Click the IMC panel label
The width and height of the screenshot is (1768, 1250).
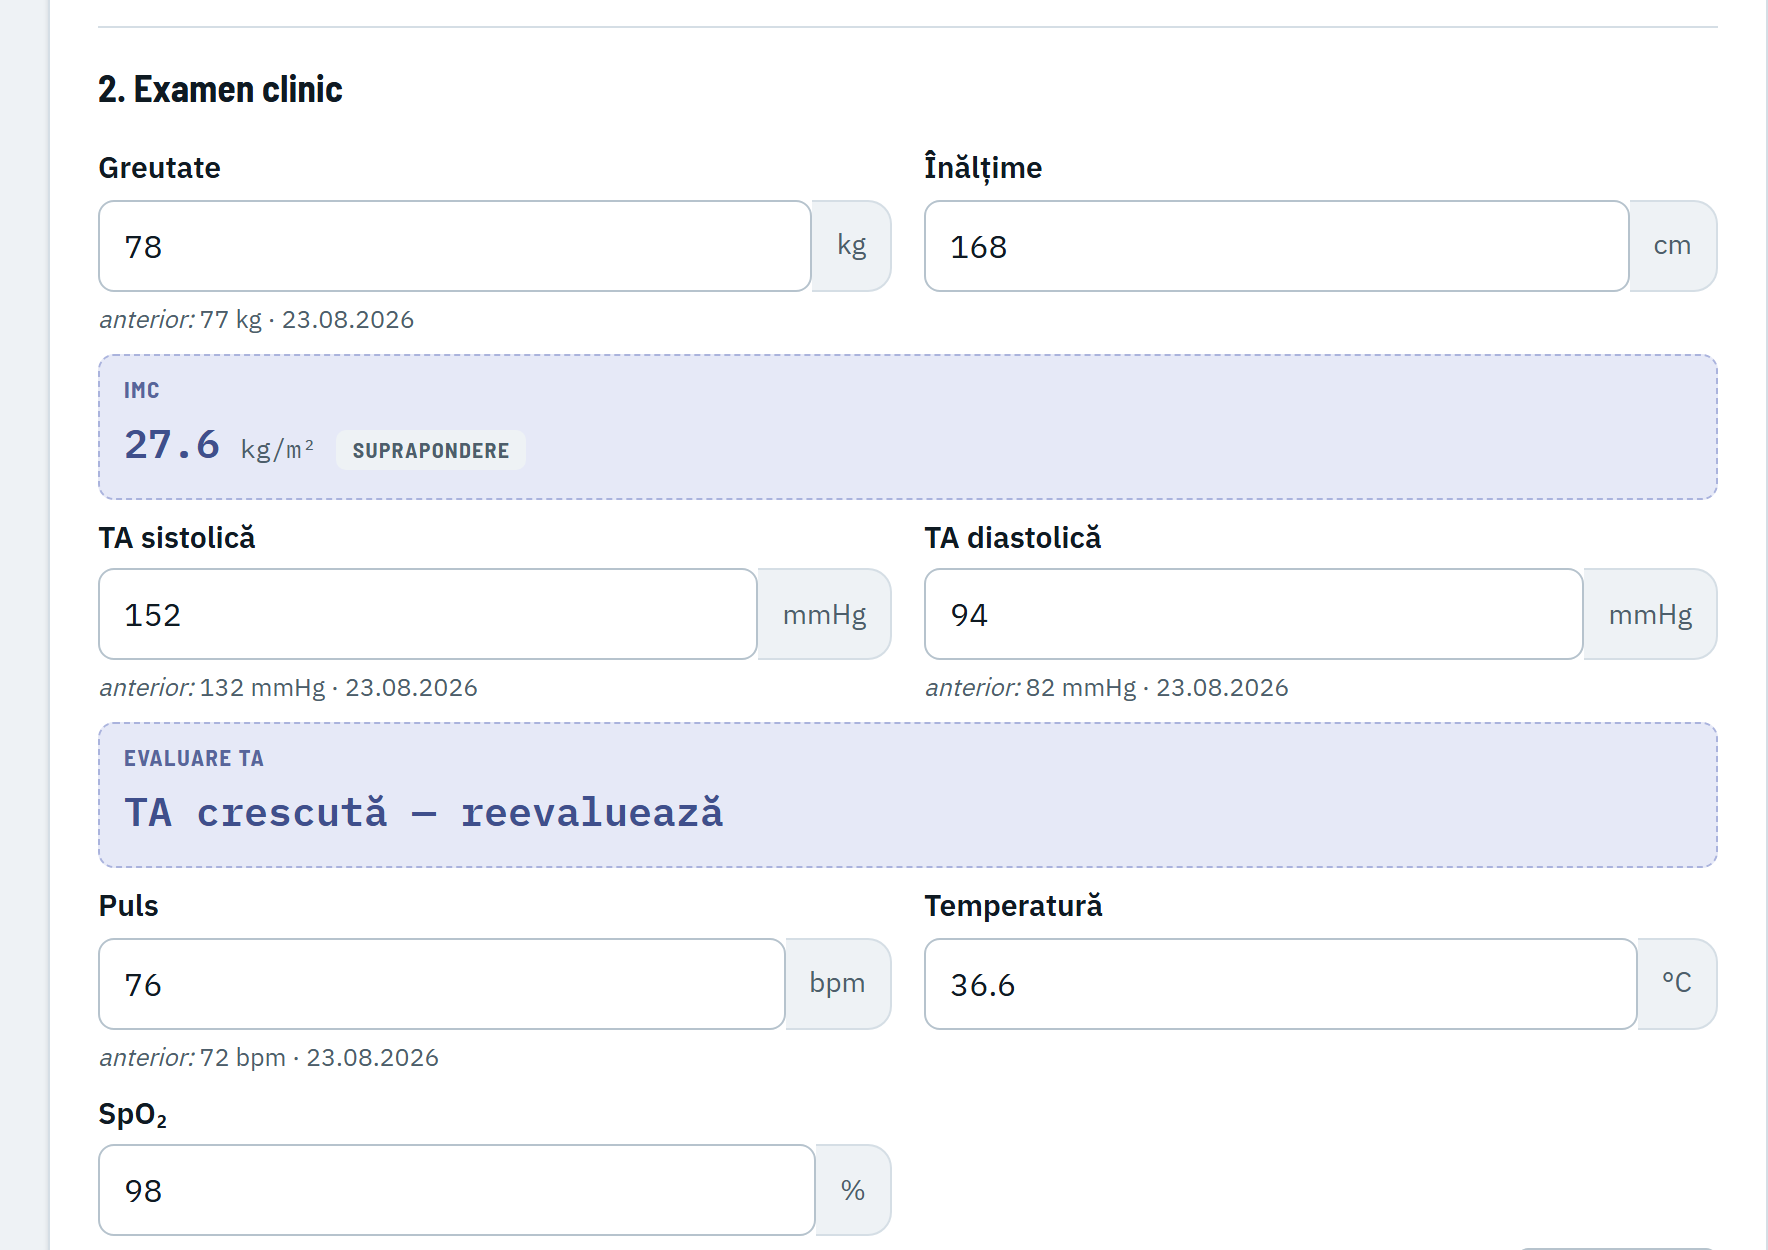tap(142, 391)
